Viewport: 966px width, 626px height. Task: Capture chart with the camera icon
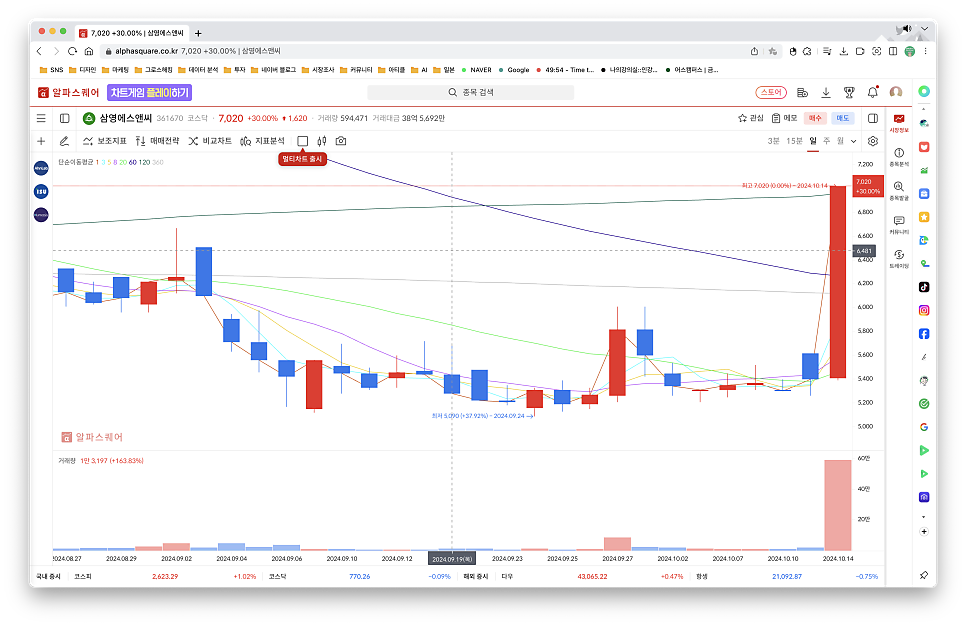tap(341, 141)
